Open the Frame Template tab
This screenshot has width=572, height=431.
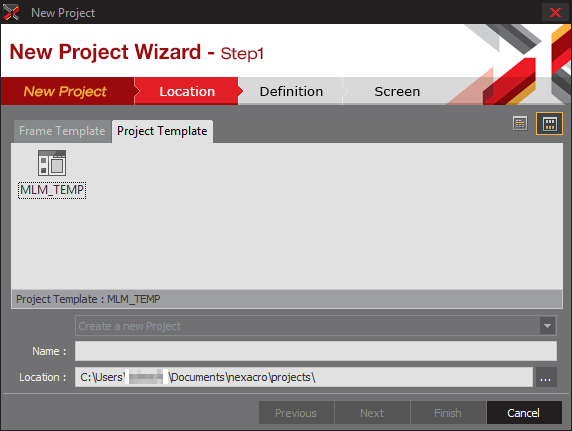pos(62,131)
